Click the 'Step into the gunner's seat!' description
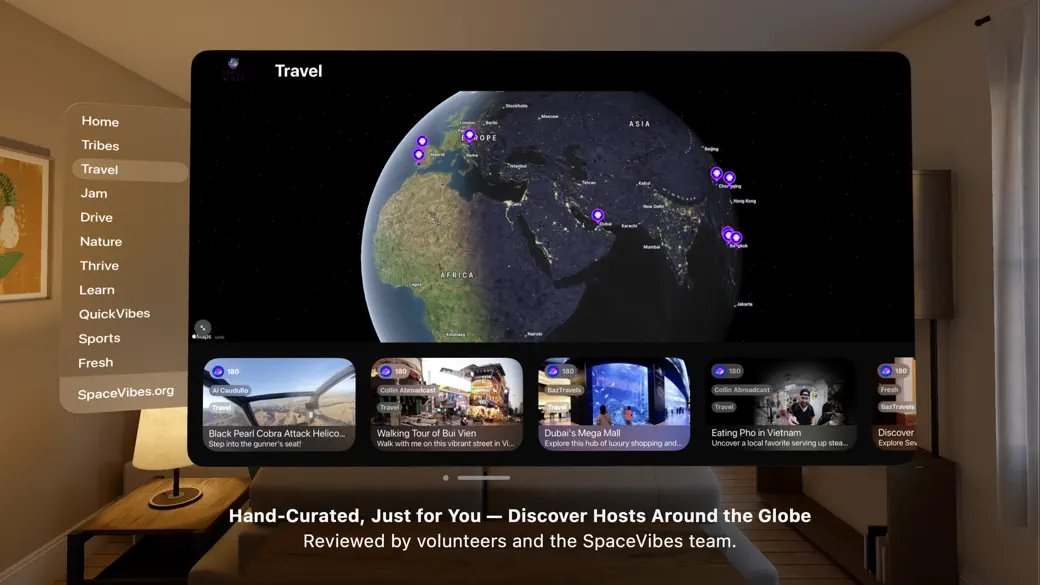This screenshot has height=585, width=1040. (255, 444)
